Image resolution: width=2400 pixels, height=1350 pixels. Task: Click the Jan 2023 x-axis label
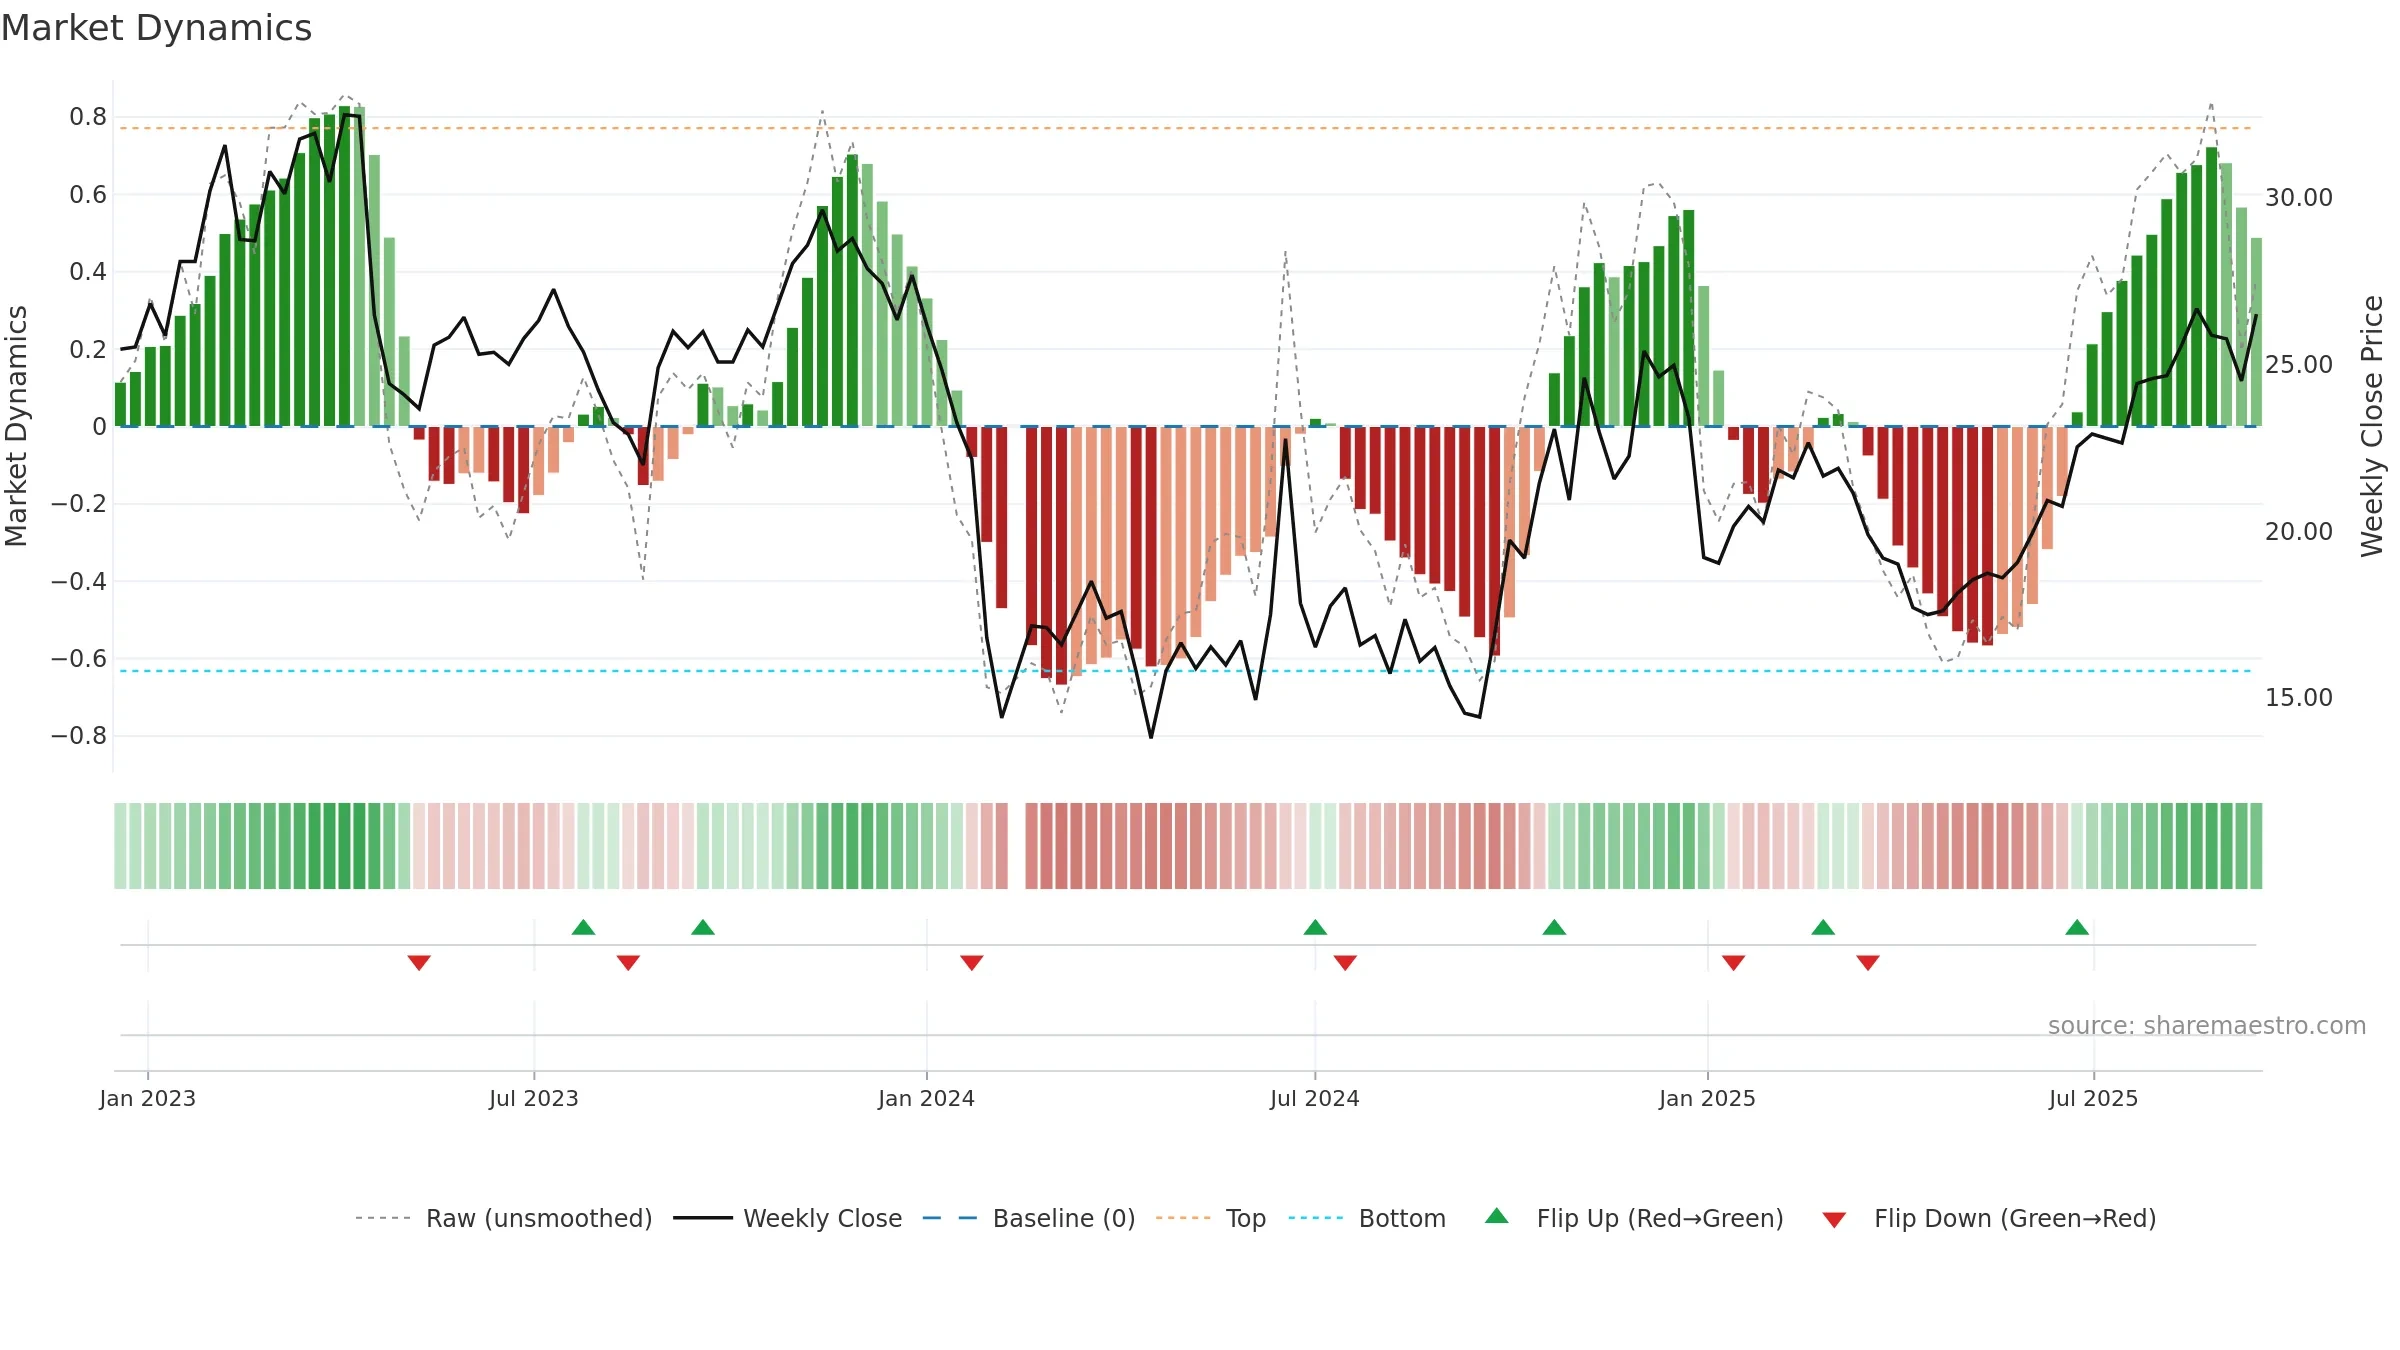click(148, 1098)
